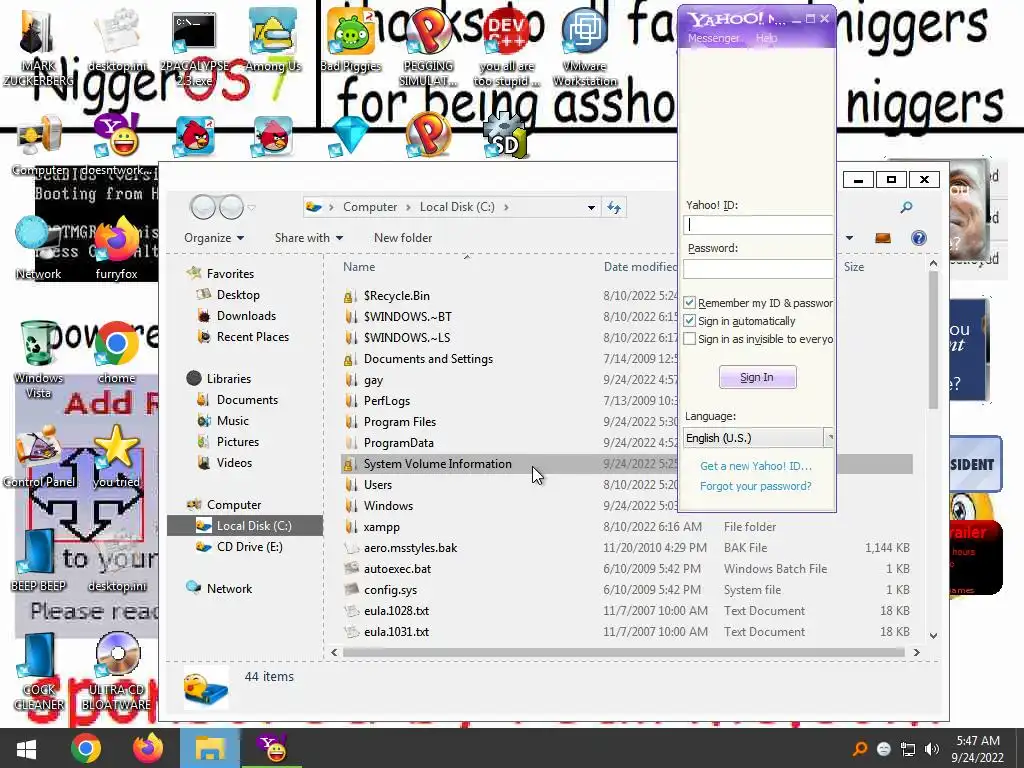Image resolution: width=1024 pixels, height=768 pixels.
Task: Open Firefox from the taskbar
Action: click(148, 748)
